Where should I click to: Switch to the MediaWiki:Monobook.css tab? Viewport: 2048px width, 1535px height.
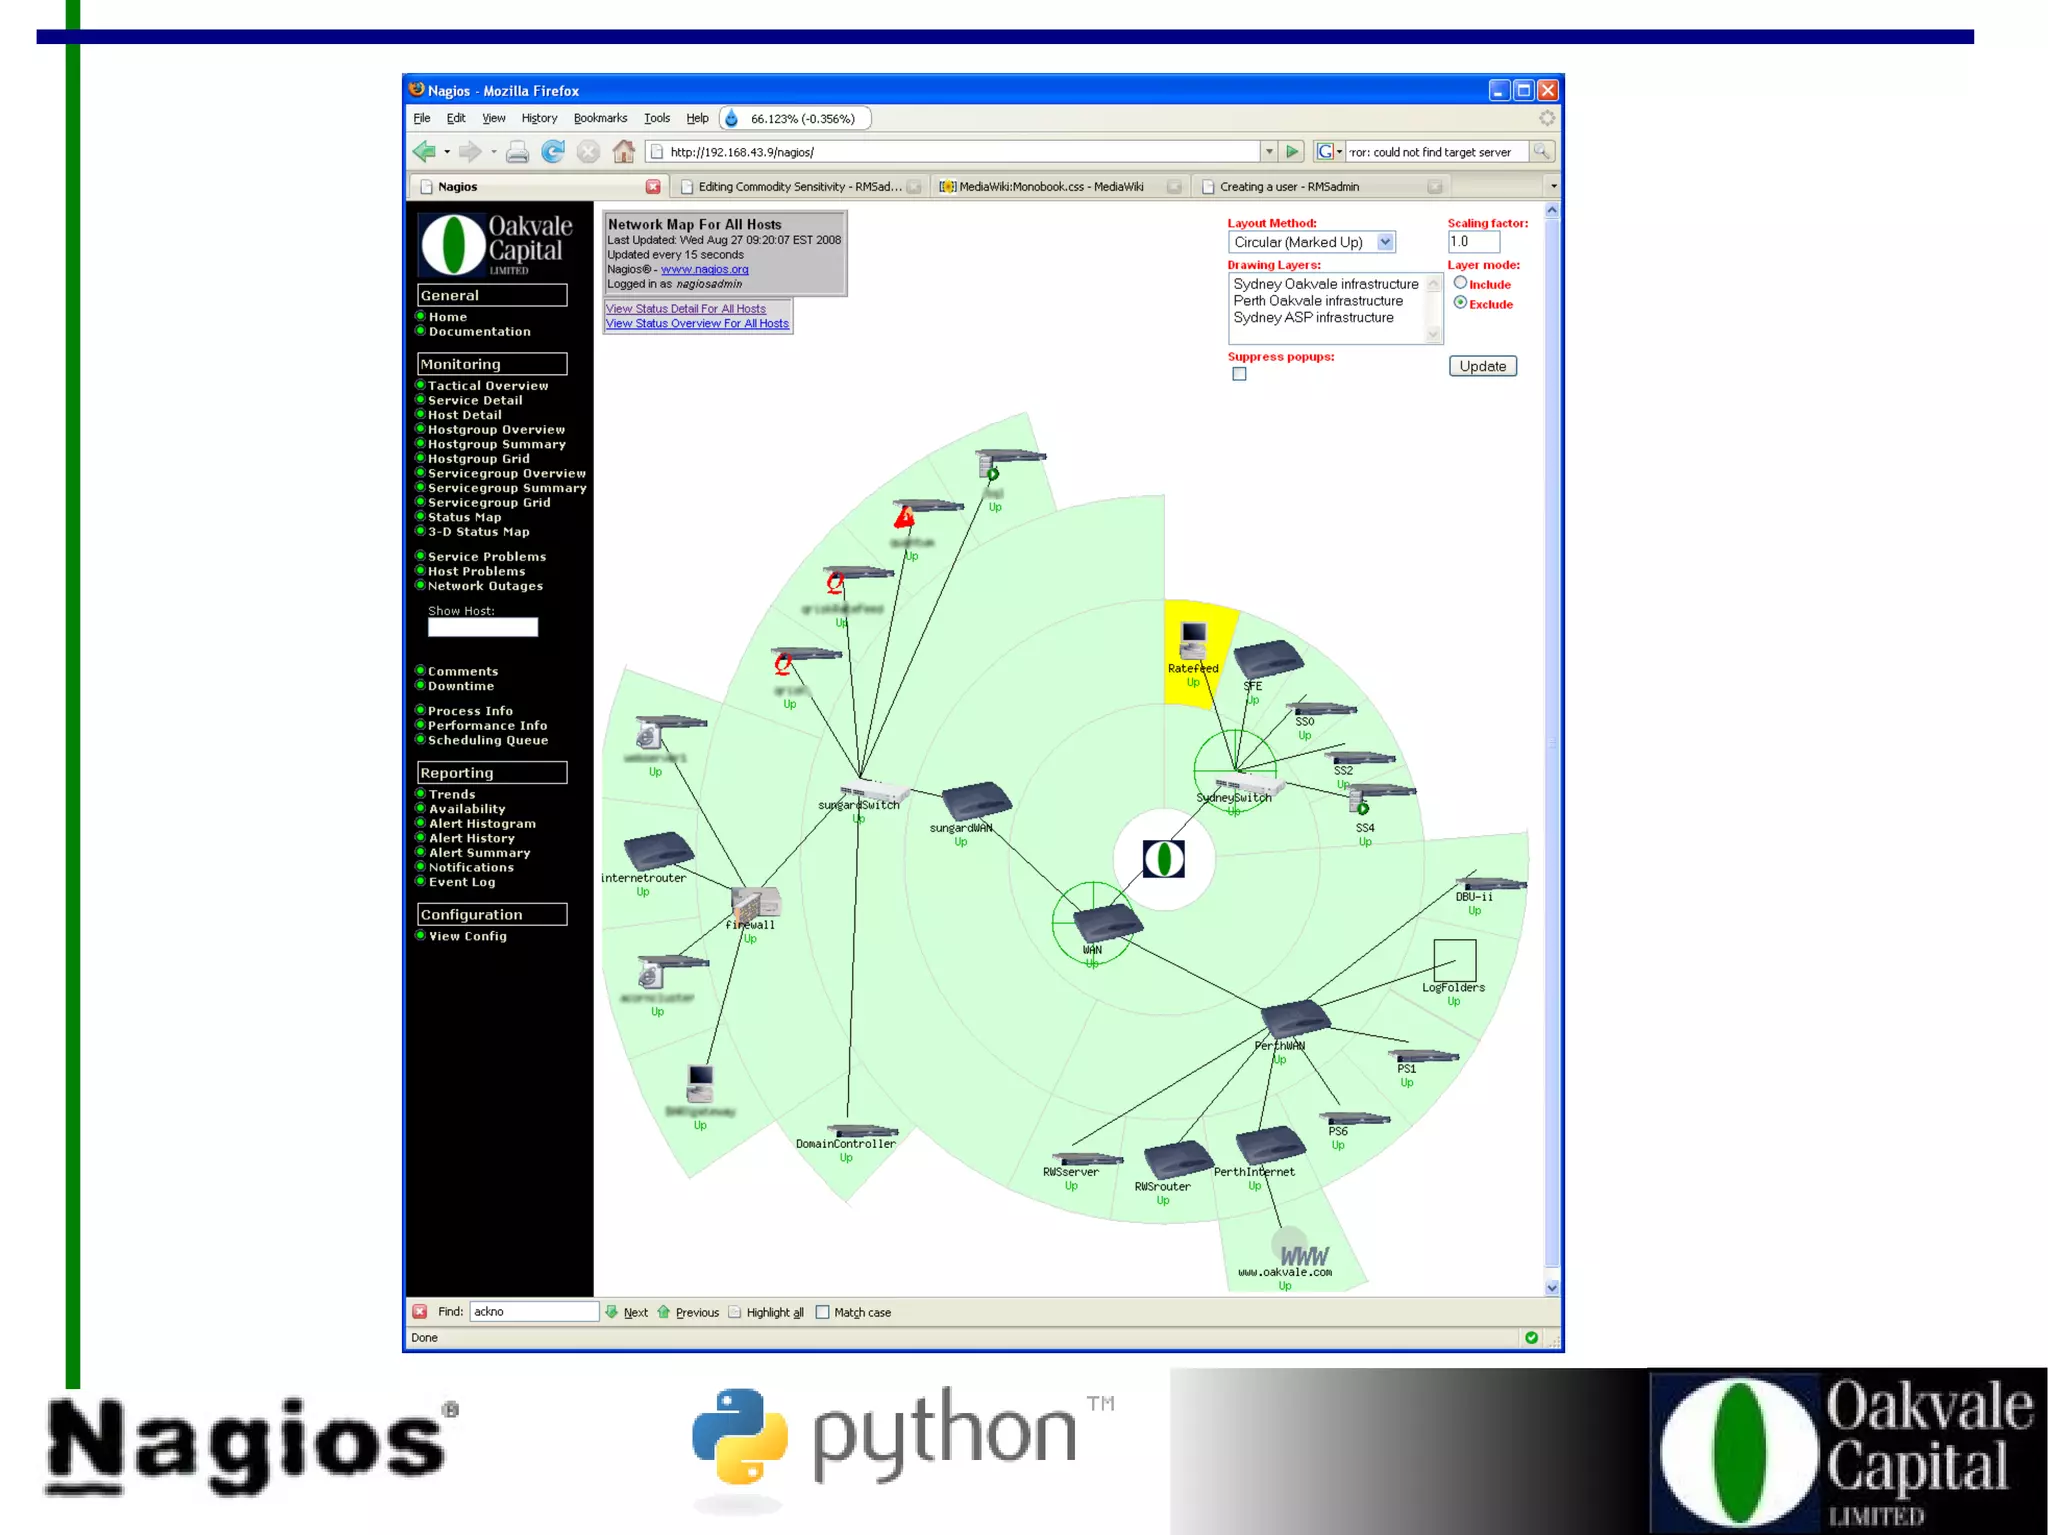[1050, 187]
